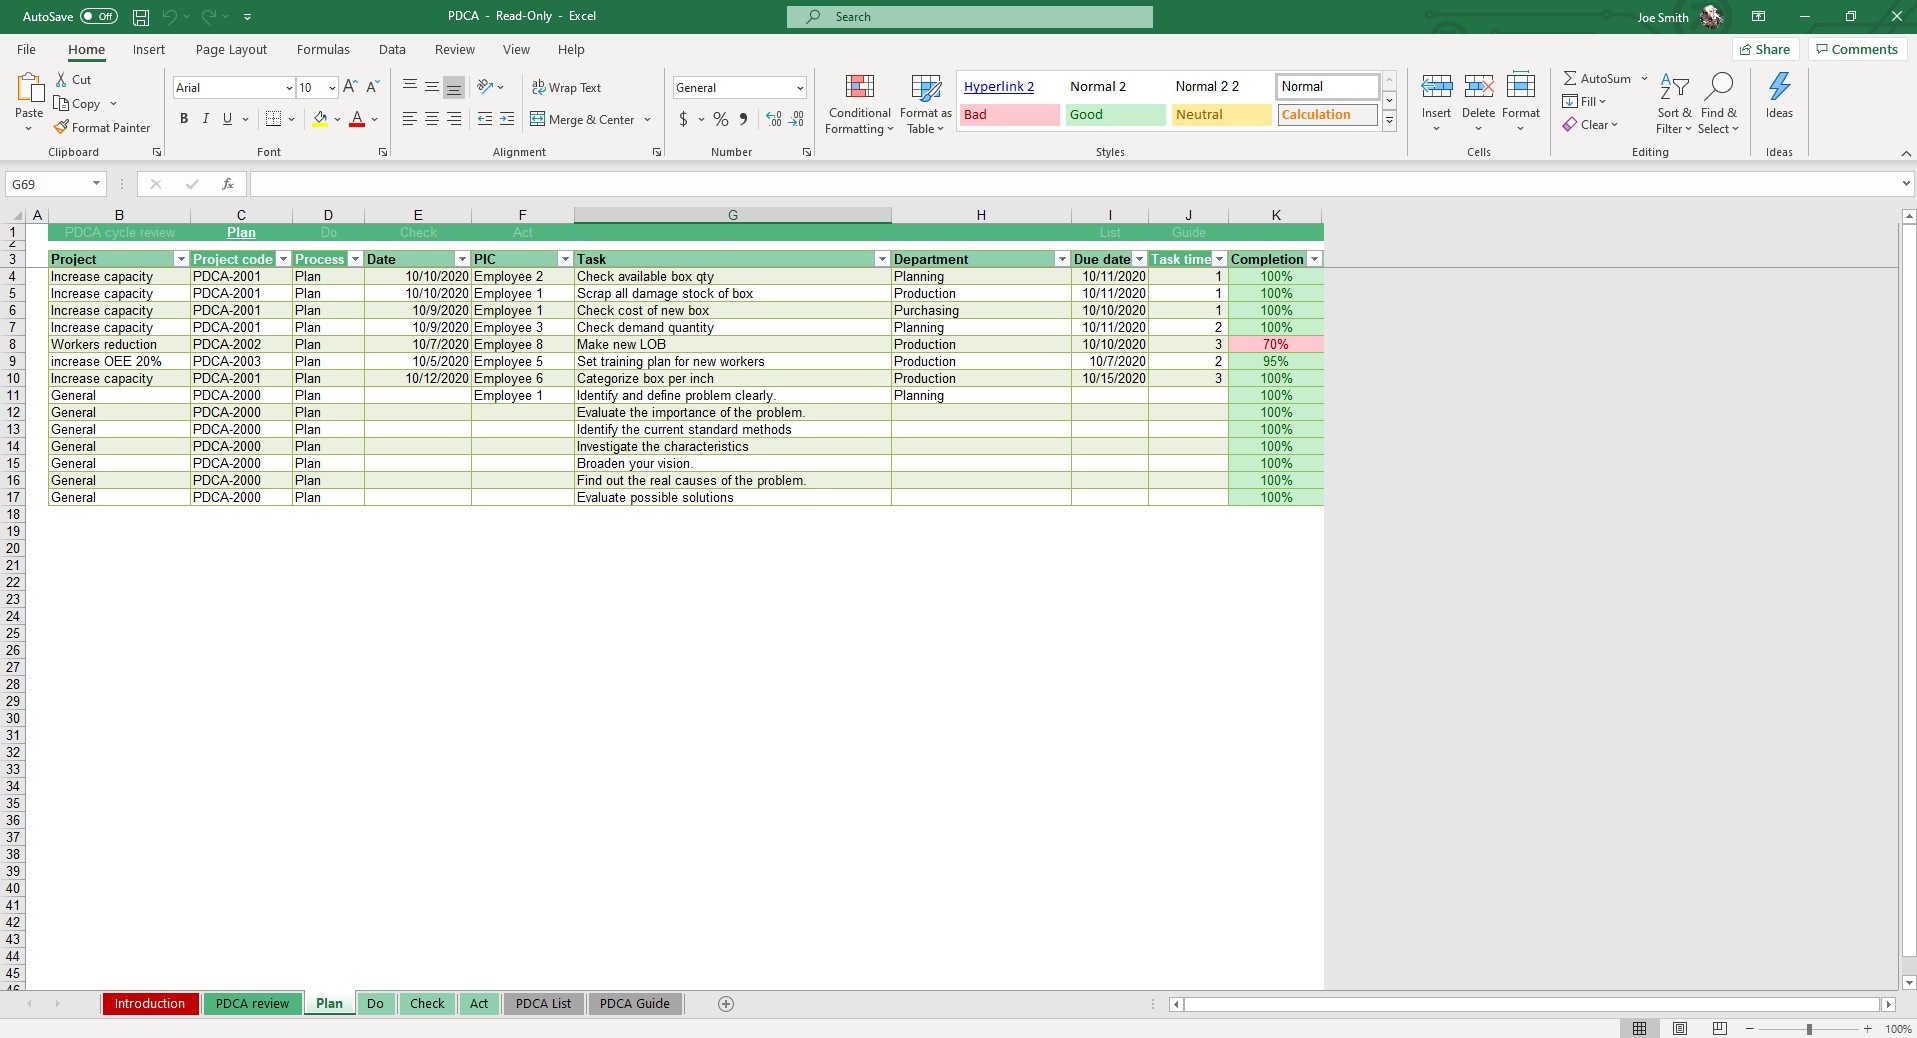This screenshot has height=1038, width=1917.
Task: Click the Search box in title bar
Action: pos(969,17)
